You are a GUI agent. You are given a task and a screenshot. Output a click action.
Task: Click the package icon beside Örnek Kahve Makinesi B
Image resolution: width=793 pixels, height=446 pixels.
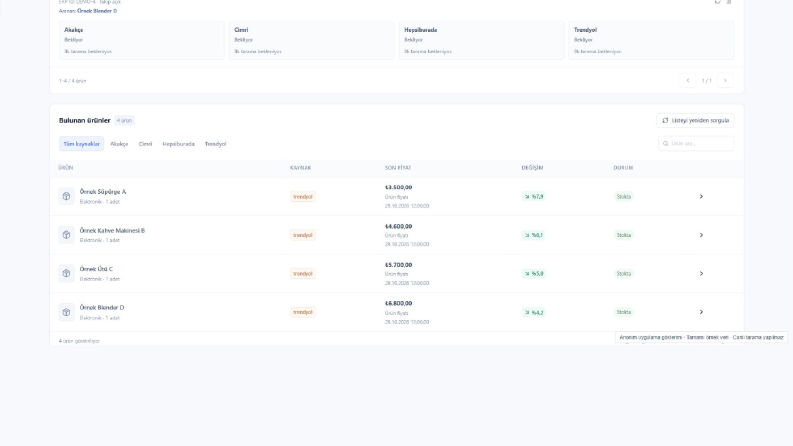click(x=66, y=235)
